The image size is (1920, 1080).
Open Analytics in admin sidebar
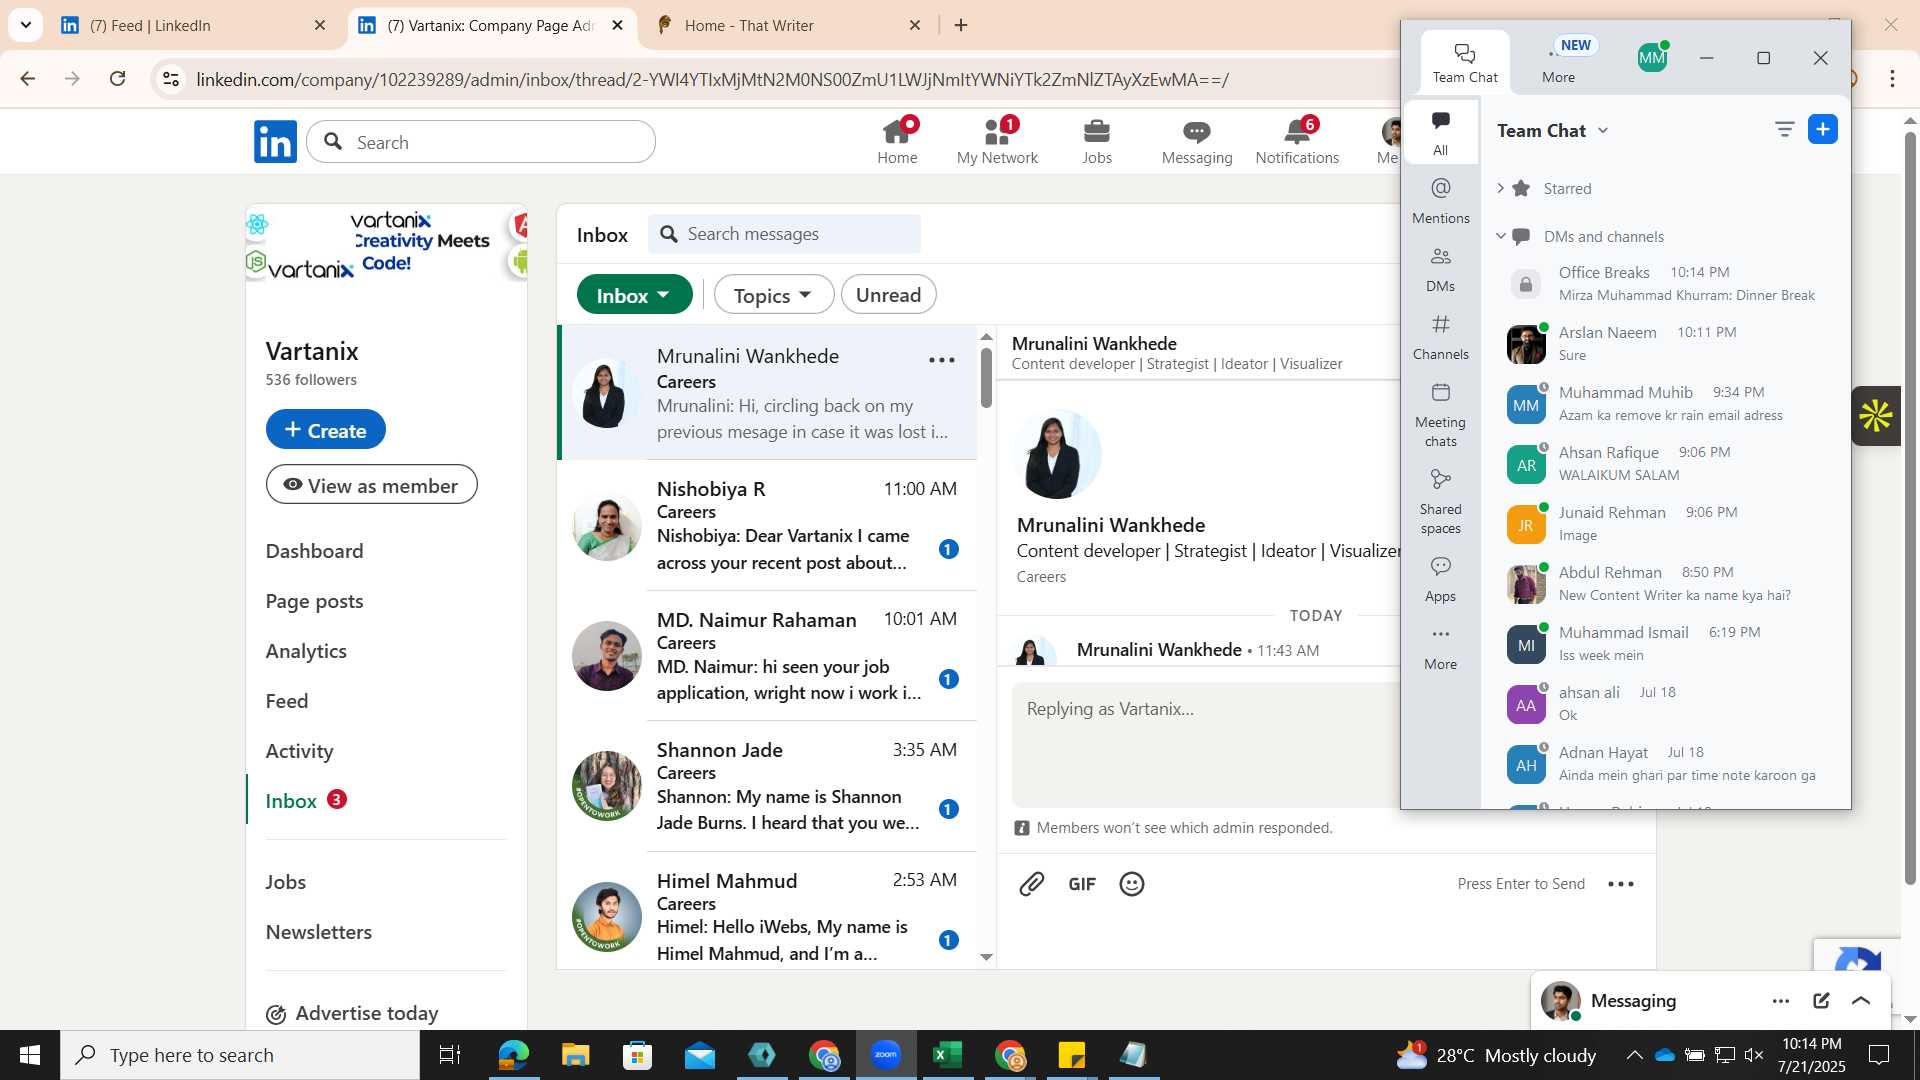[306, 651]
